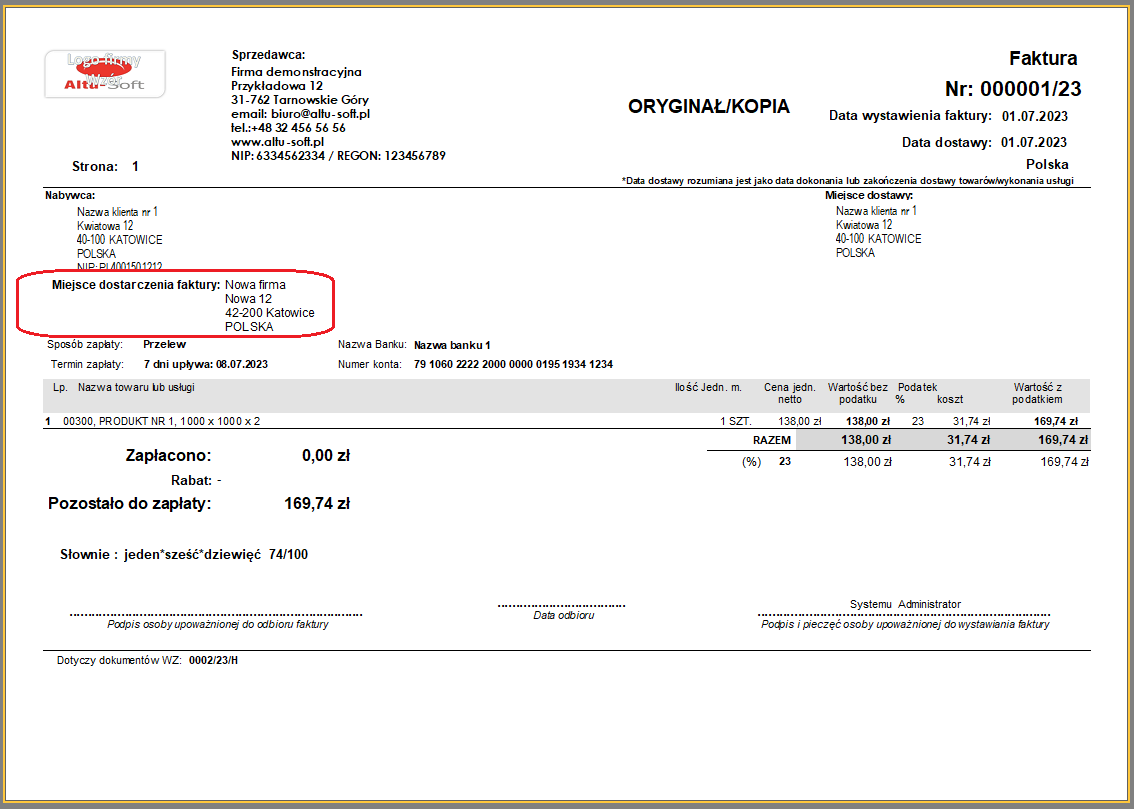The image size is (1134, 809).
Task: Select the seller NIP and REGON line
Action: 338,156
